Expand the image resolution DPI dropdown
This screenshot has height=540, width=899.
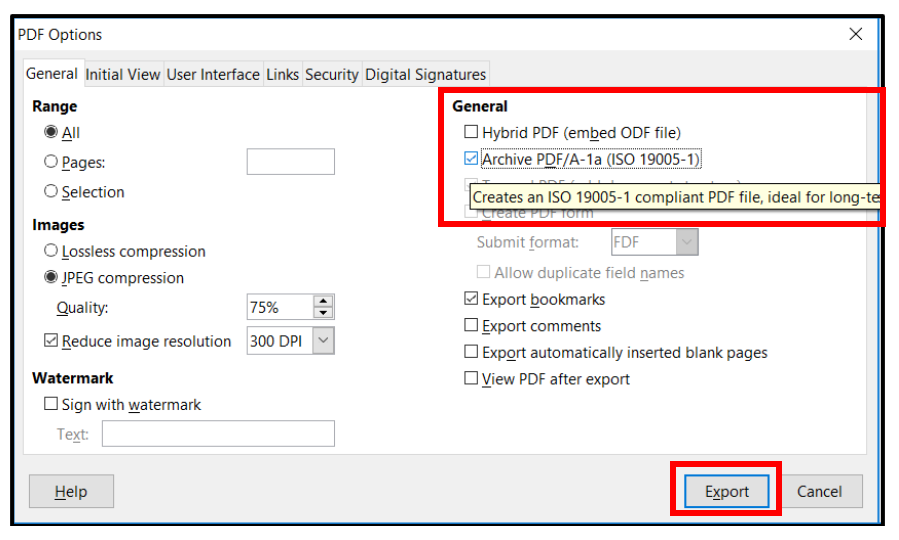tap(323, 341)
